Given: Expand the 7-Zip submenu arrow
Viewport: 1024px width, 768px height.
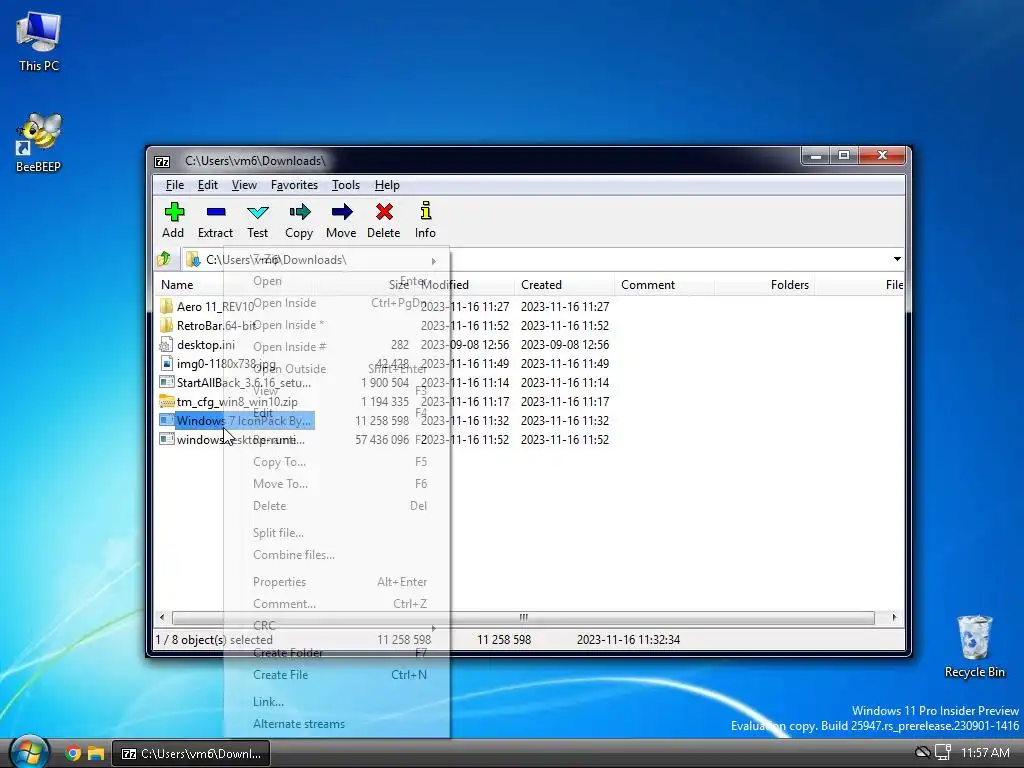Looking at the screenshot, I should click(433, 261).
